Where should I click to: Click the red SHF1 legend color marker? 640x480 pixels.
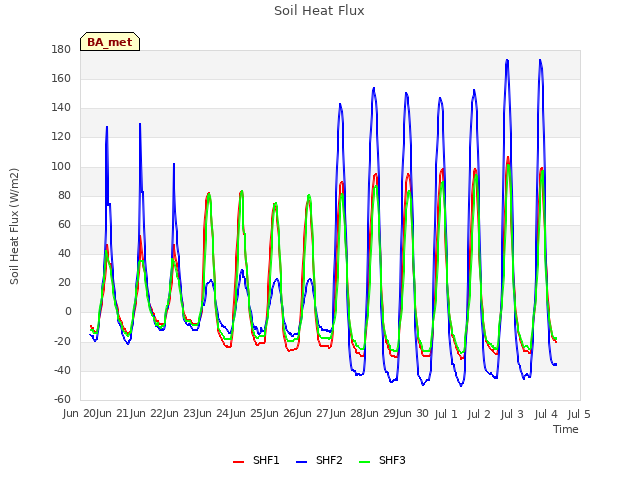click(238, 462)
